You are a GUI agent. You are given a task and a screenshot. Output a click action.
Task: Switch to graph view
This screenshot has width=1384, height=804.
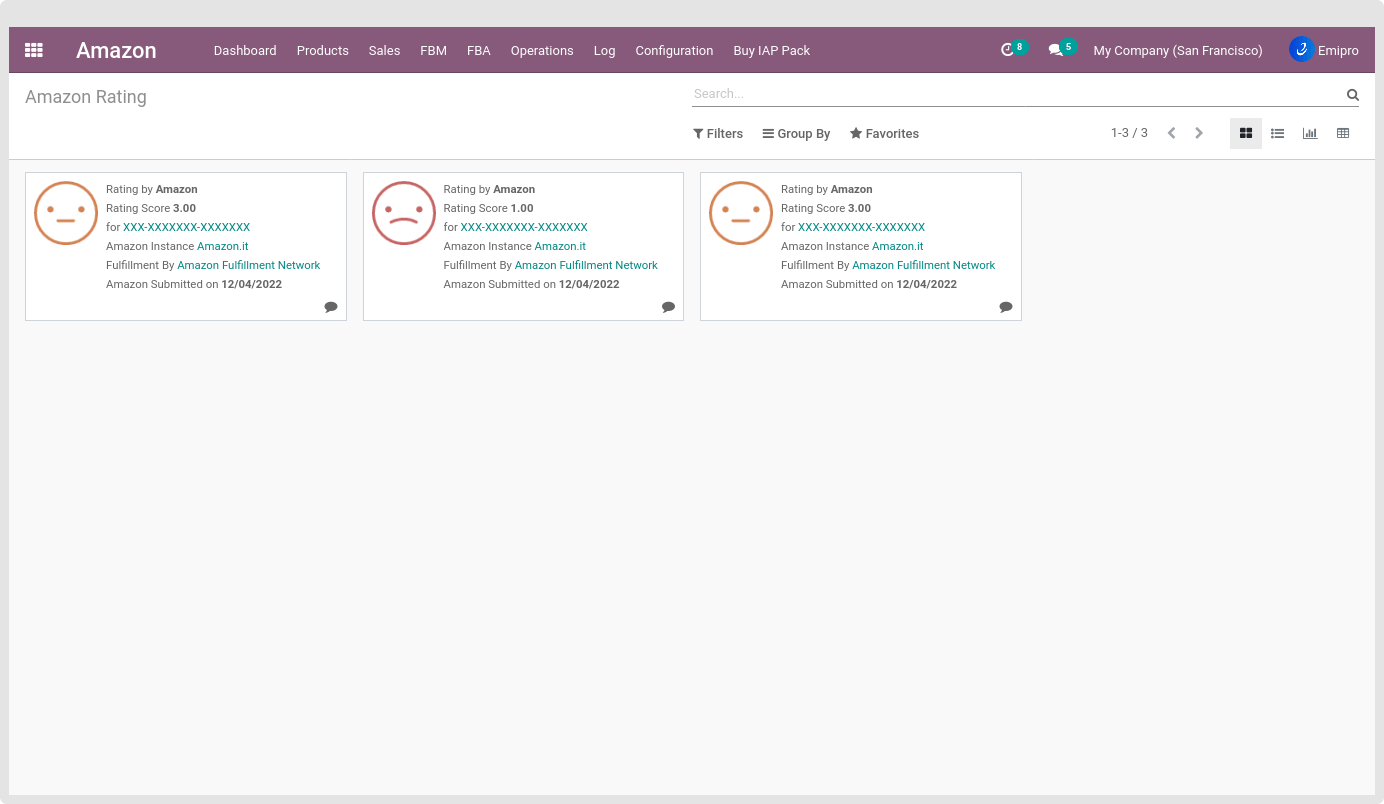[1309, 133]
